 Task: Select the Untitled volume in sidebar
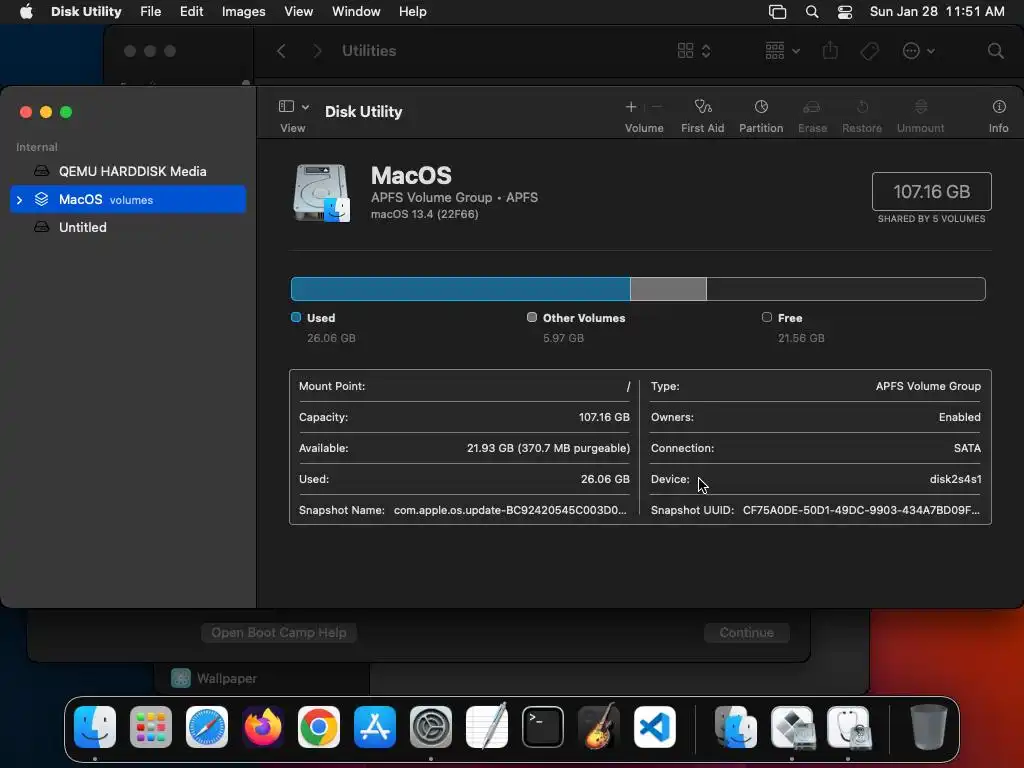(128, 227)
